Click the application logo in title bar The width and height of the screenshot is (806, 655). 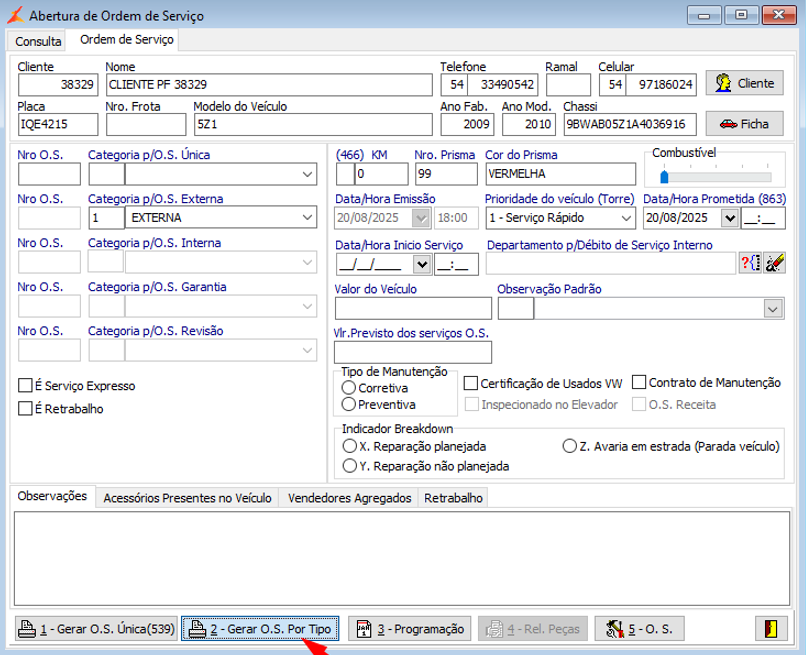pyautogui.click(x=15, y=15)
